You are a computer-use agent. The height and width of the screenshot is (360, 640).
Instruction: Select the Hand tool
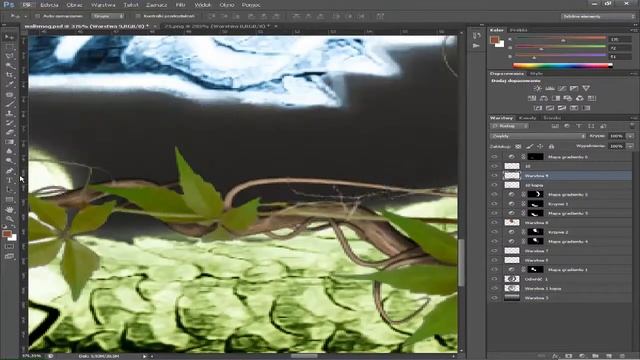(x=9, y=210)
